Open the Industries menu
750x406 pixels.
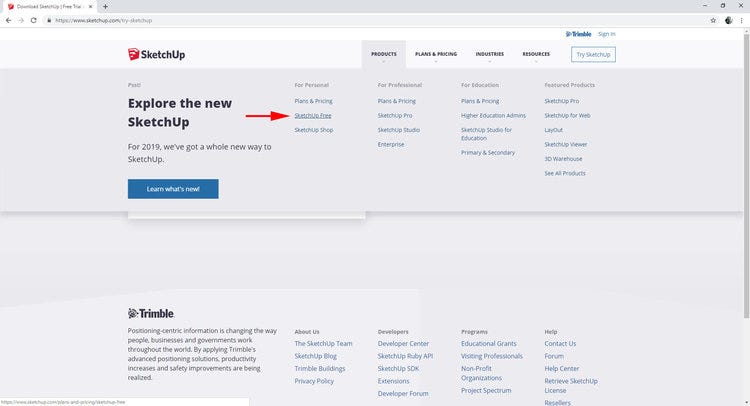(x=489, y=54)
